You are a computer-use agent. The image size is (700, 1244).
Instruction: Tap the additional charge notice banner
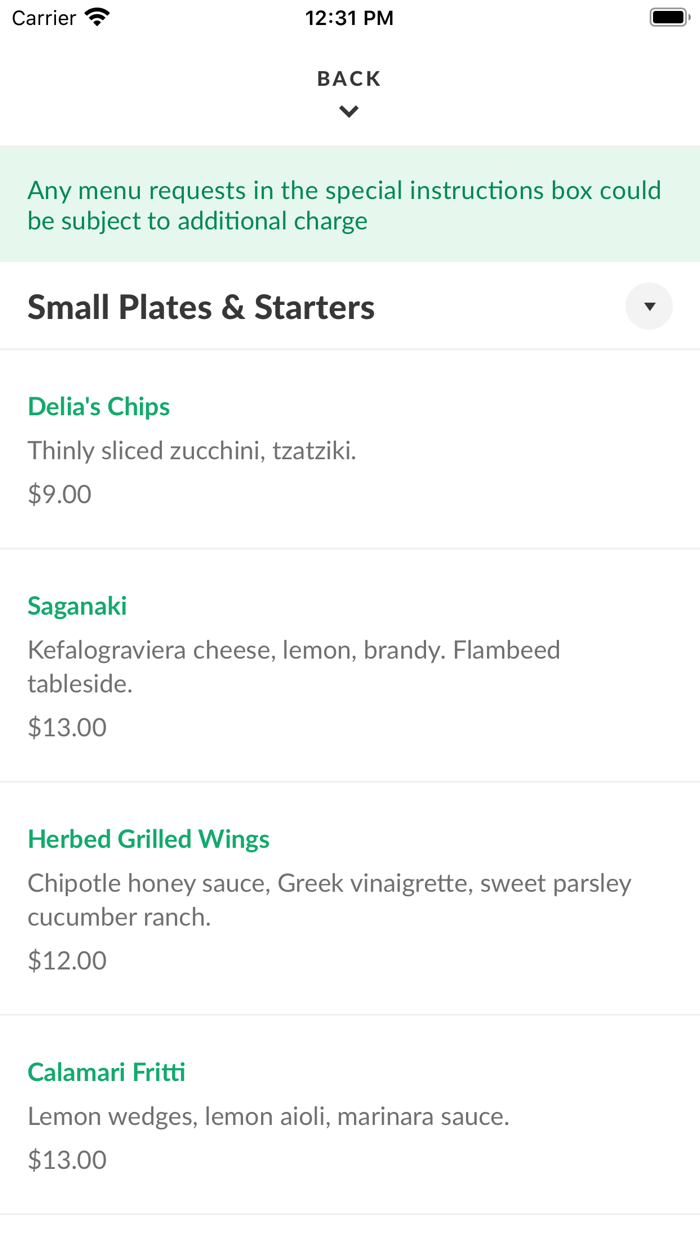[349, 204]
